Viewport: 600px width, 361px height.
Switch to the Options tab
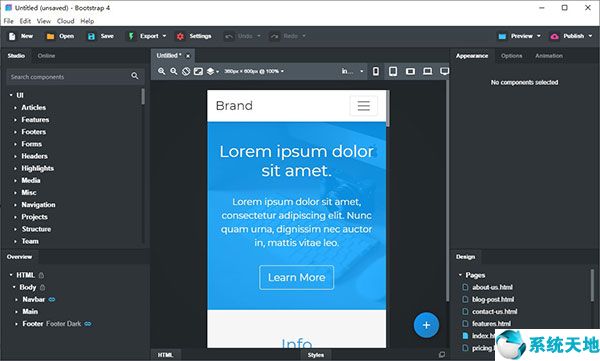tap(512, 56)
